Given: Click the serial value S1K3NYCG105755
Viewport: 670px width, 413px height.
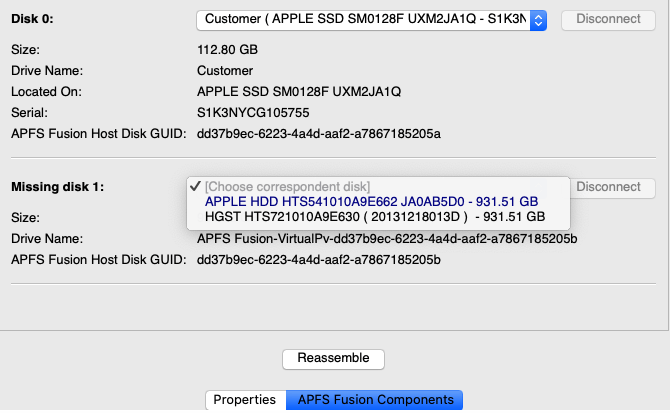Looking at the screenshot, I should [x=253, y=113].
